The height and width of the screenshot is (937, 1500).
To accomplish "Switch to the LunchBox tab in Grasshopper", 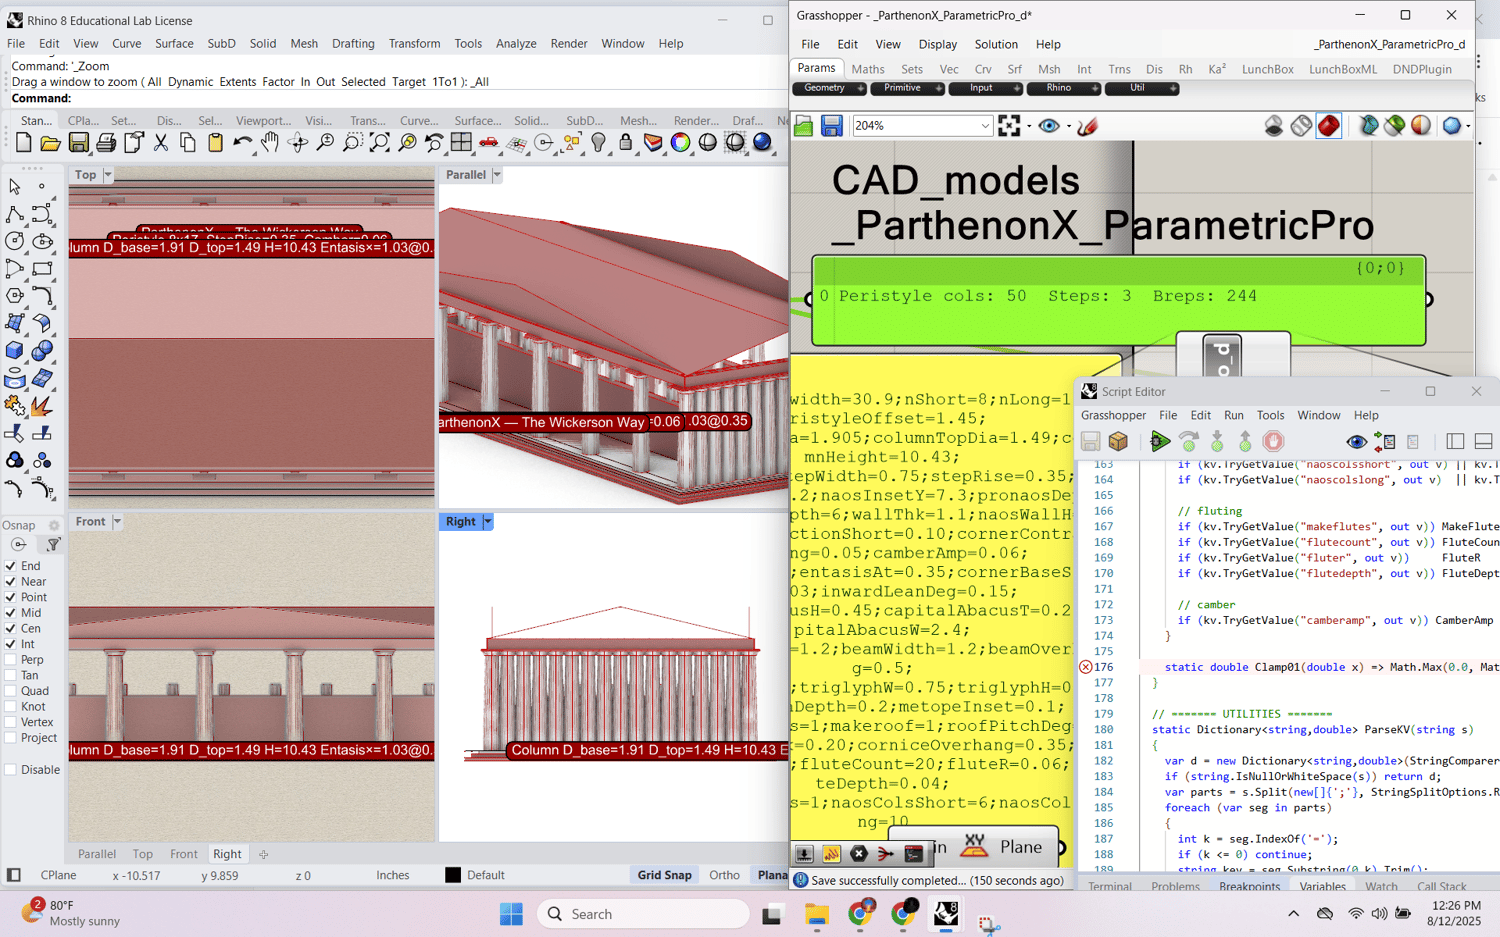I will pos(1267,70).
